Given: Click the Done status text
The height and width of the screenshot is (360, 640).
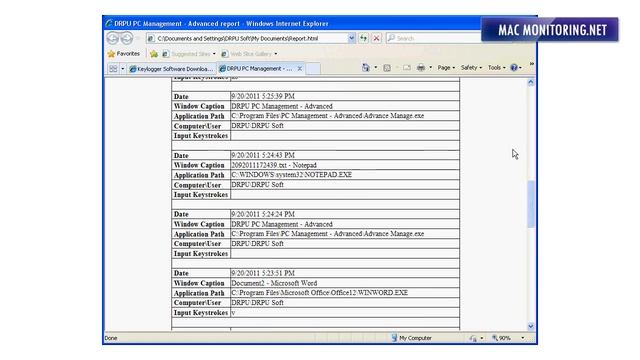Looking at the screenshot, I should (111, 338).
